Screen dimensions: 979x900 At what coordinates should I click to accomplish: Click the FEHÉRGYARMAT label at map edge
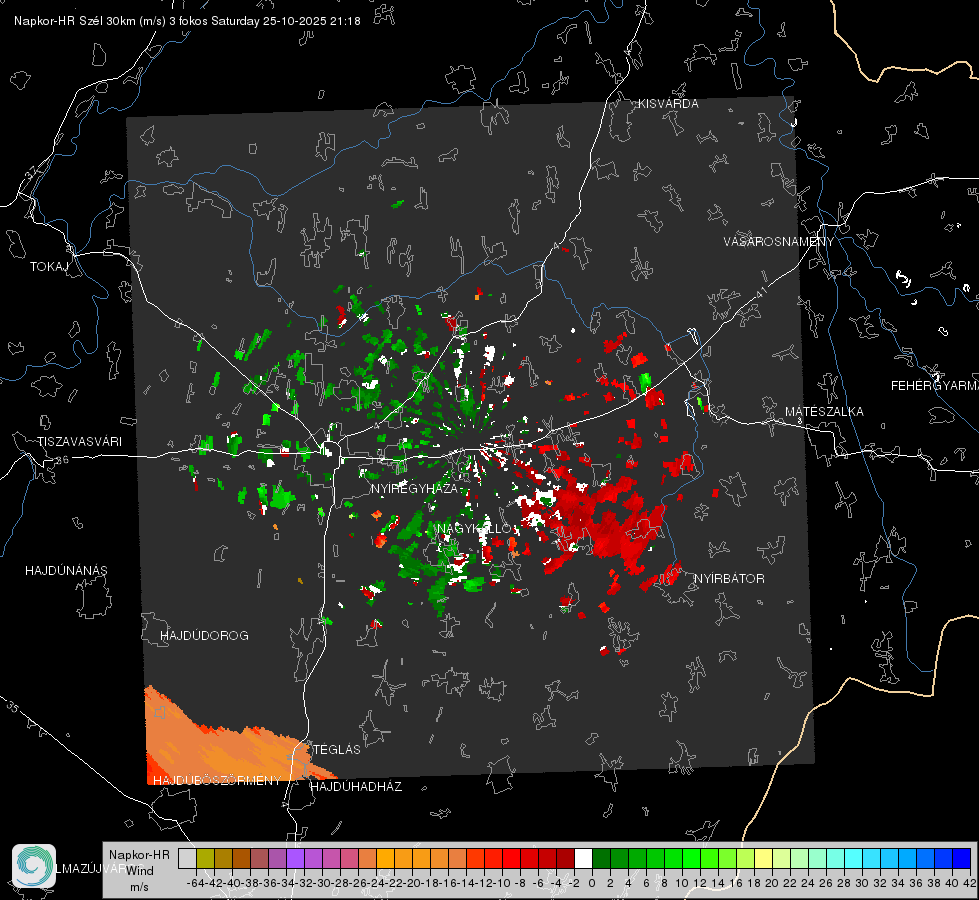point(935,386)
